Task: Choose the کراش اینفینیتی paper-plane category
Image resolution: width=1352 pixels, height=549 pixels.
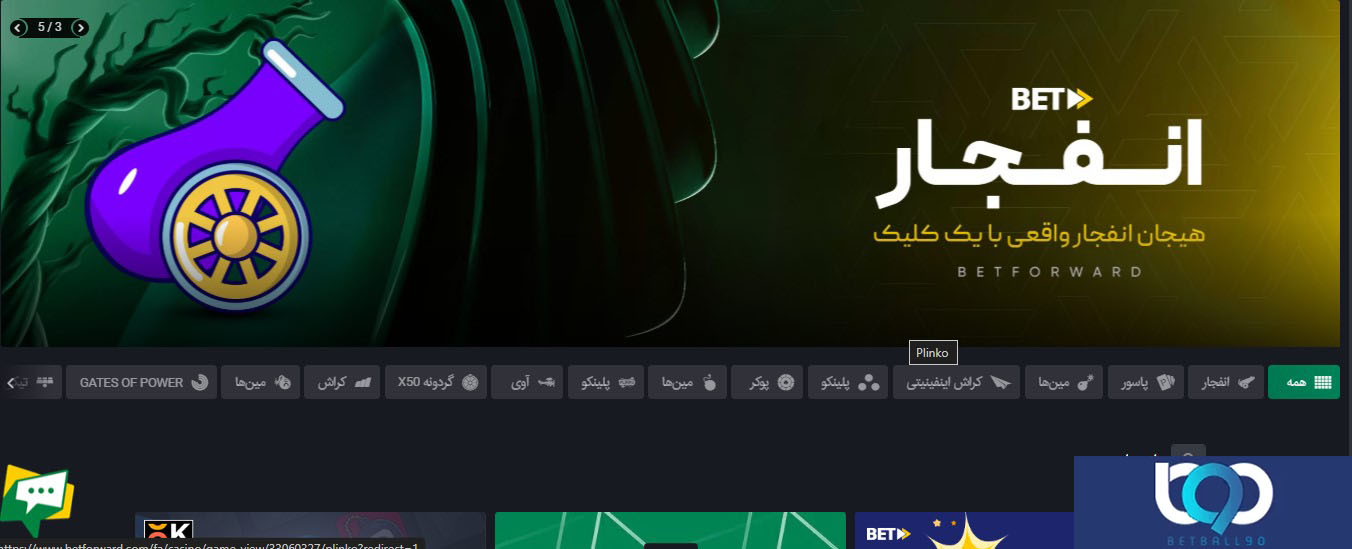Action: coord(956,382)
